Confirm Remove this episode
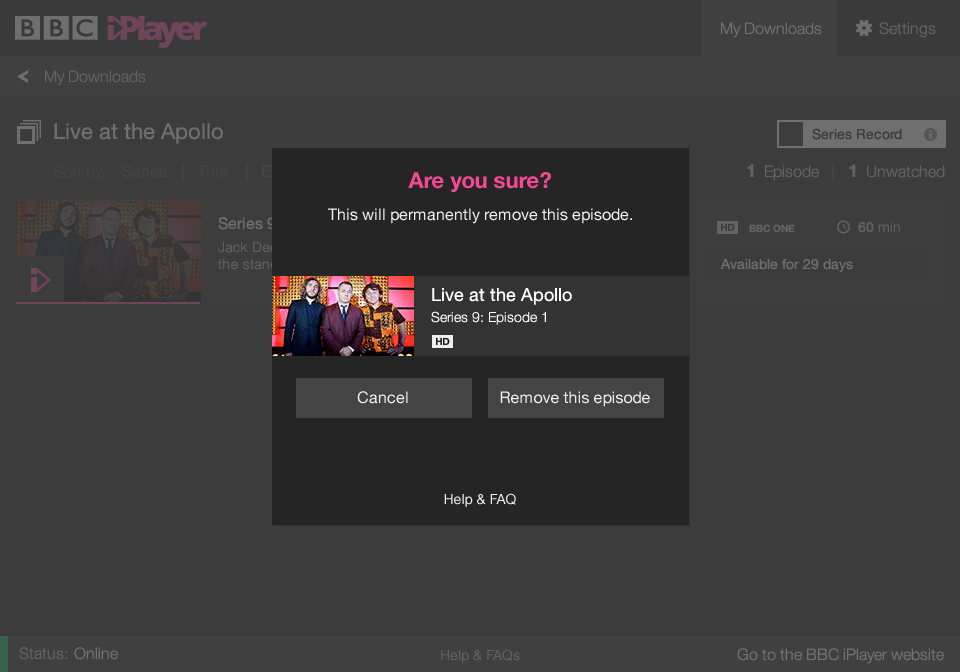This screenshot has width=960, height=672. [576, 398]
